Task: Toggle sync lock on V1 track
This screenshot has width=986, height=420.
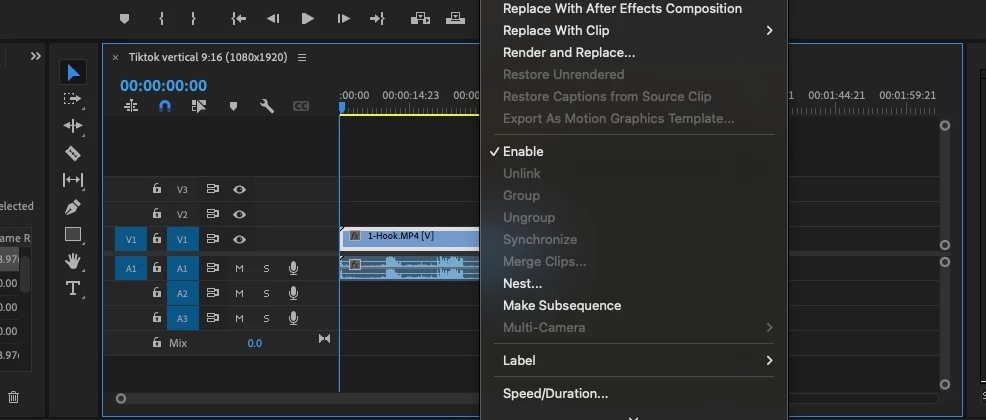Action: tap(213, 239)
